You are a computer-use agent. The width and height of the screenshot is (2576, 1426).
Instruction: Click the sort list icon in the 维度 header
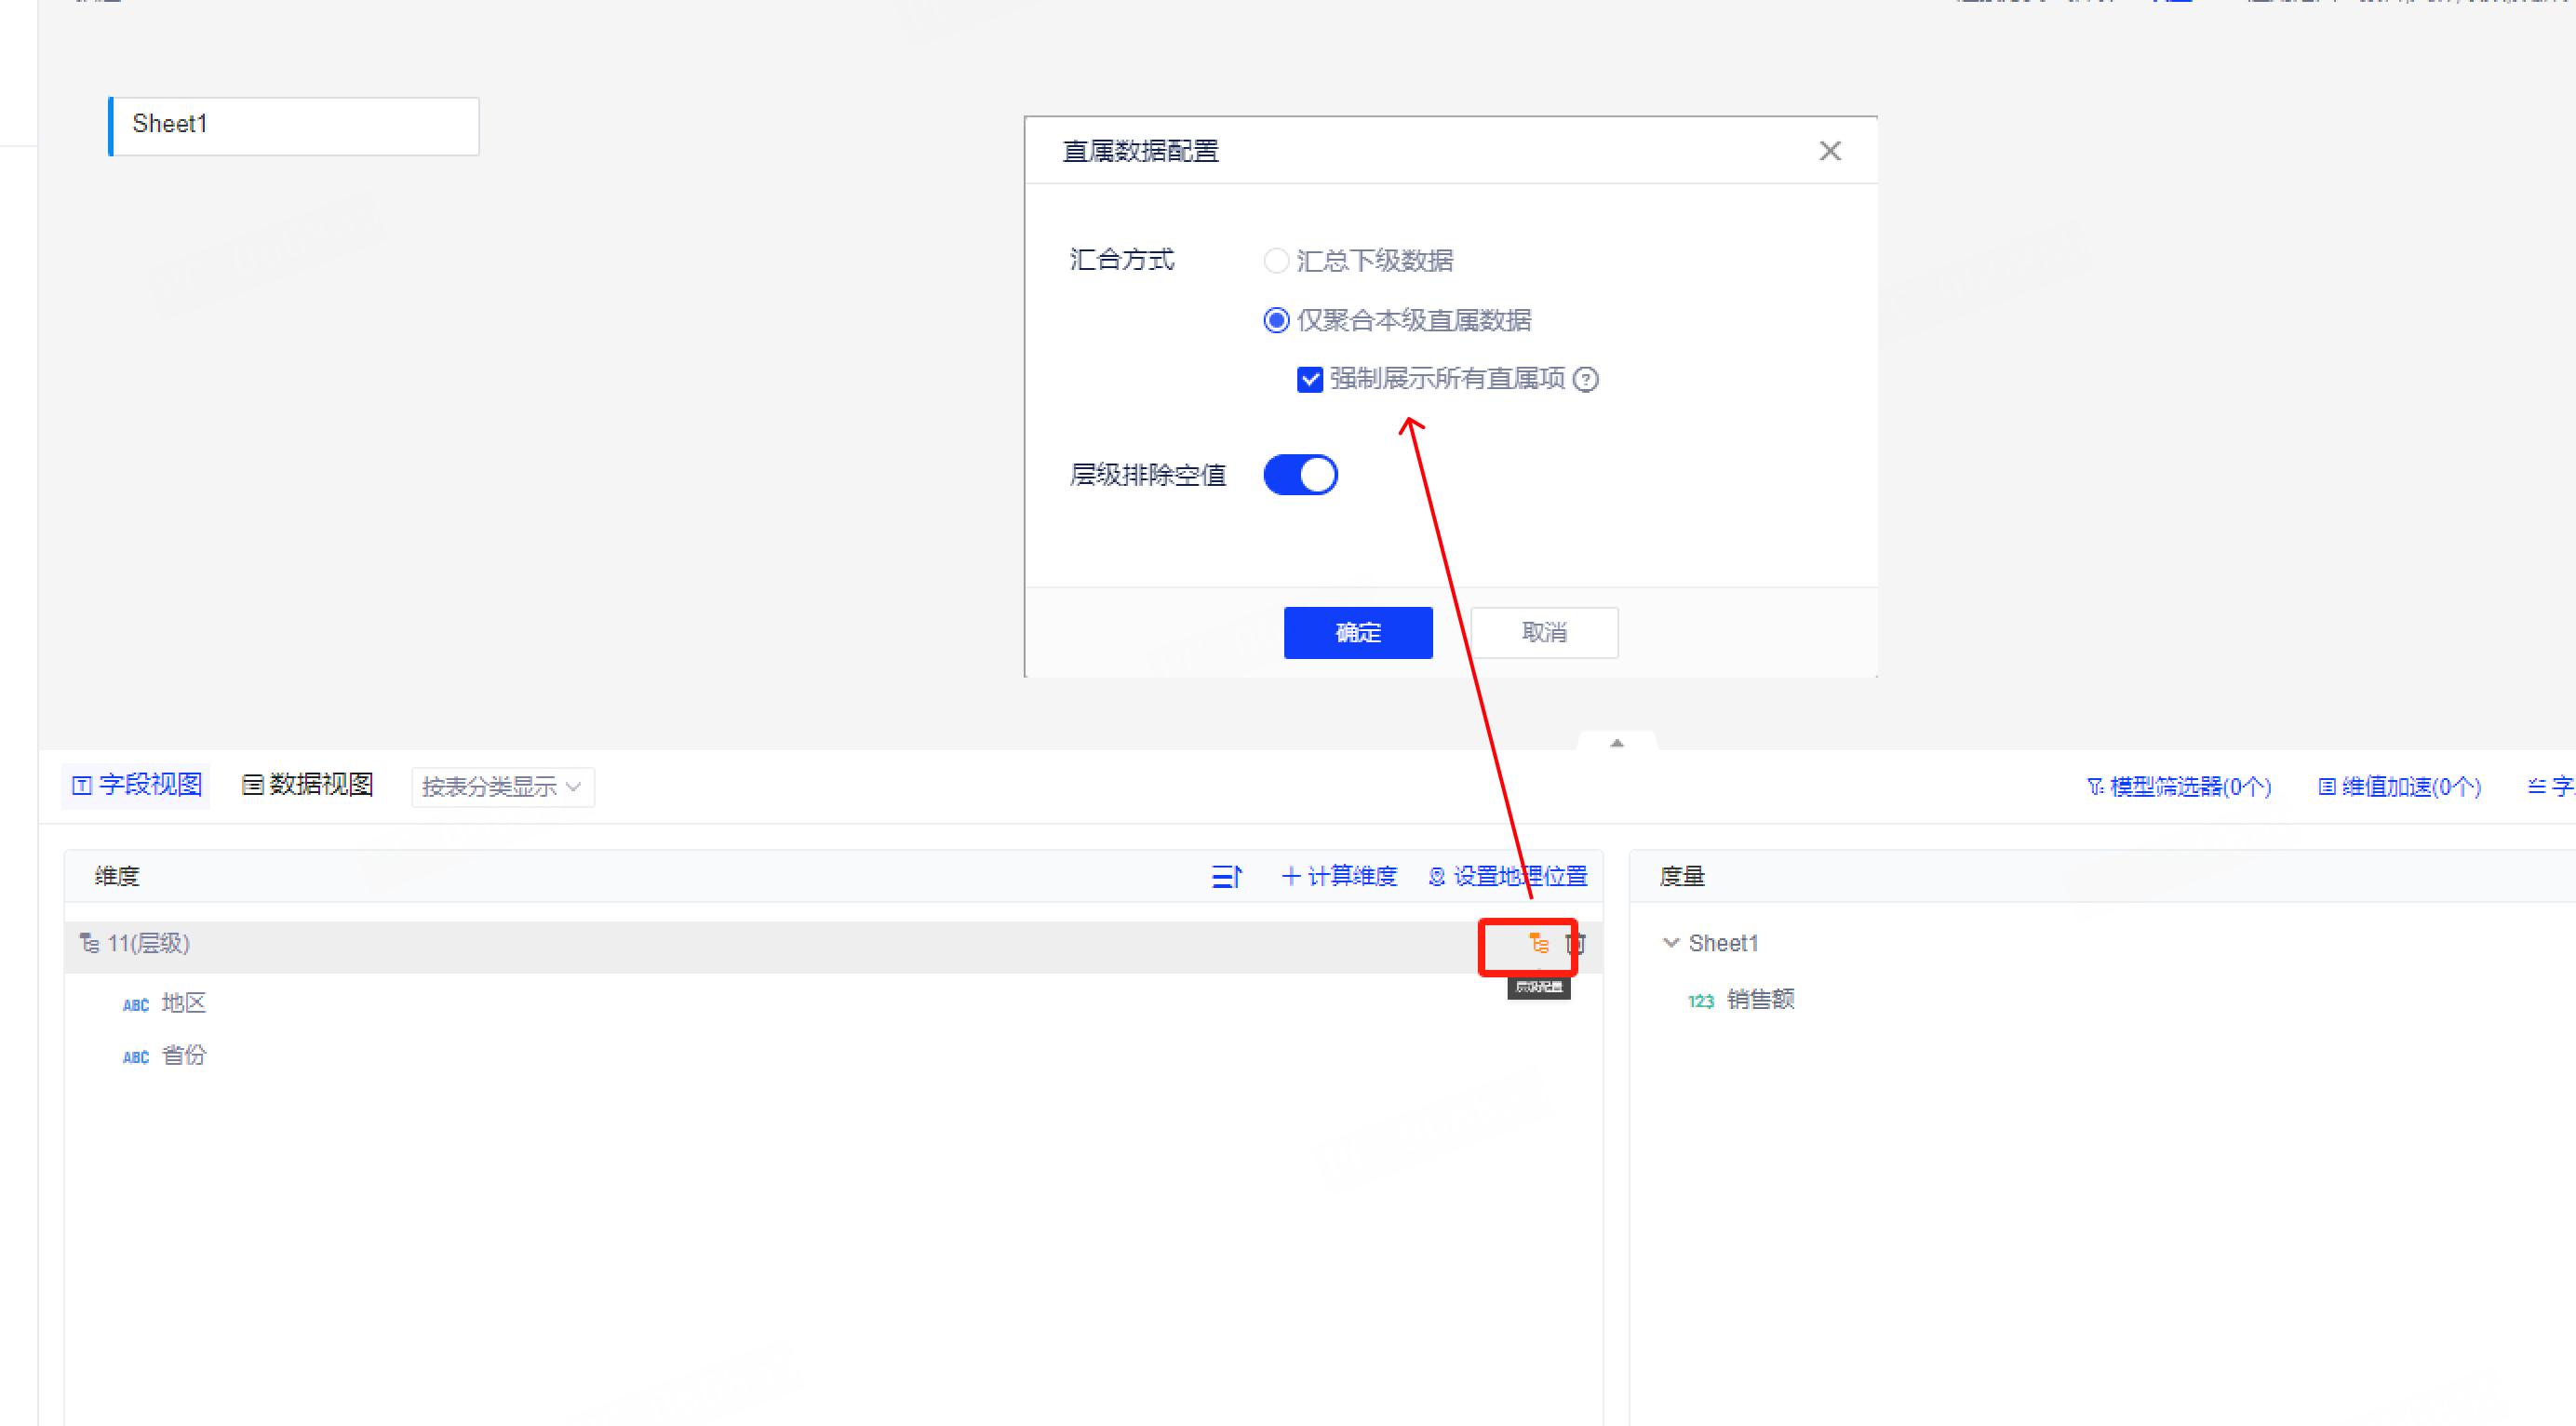tap(1226, 877)
